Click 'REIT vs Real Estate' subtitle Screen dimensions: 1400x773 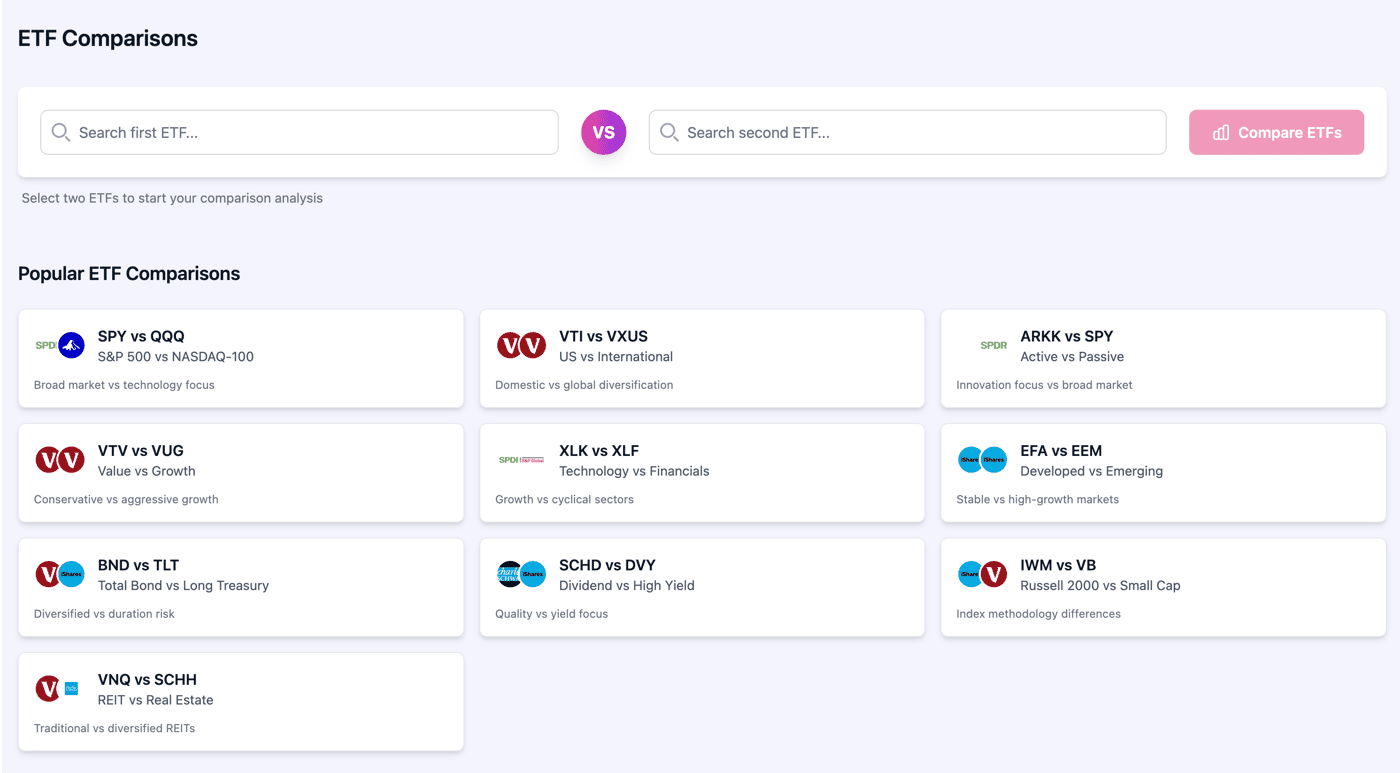156,700
